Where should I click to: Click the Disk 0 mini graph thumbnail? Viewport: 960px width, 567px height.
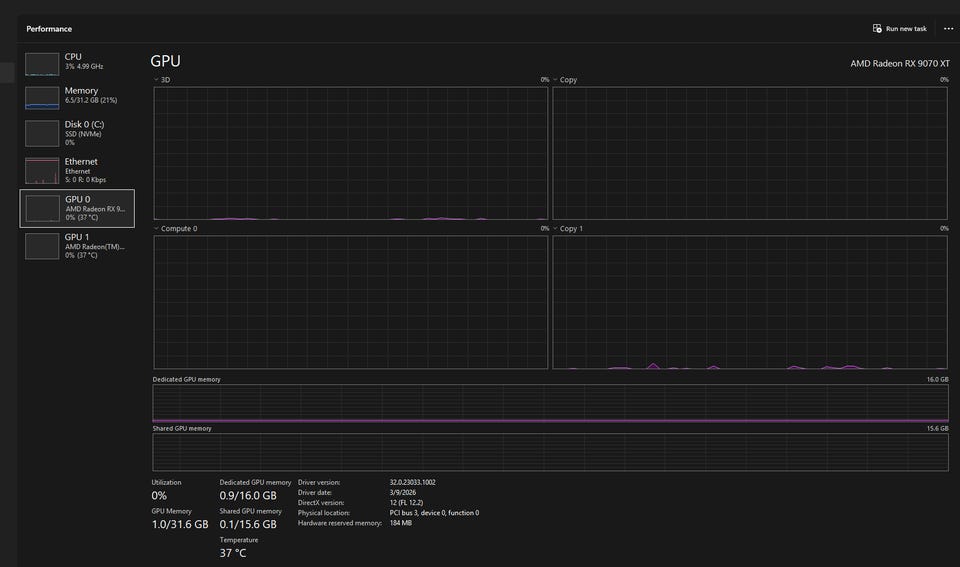pyautogui.click(x=42, y=133)
